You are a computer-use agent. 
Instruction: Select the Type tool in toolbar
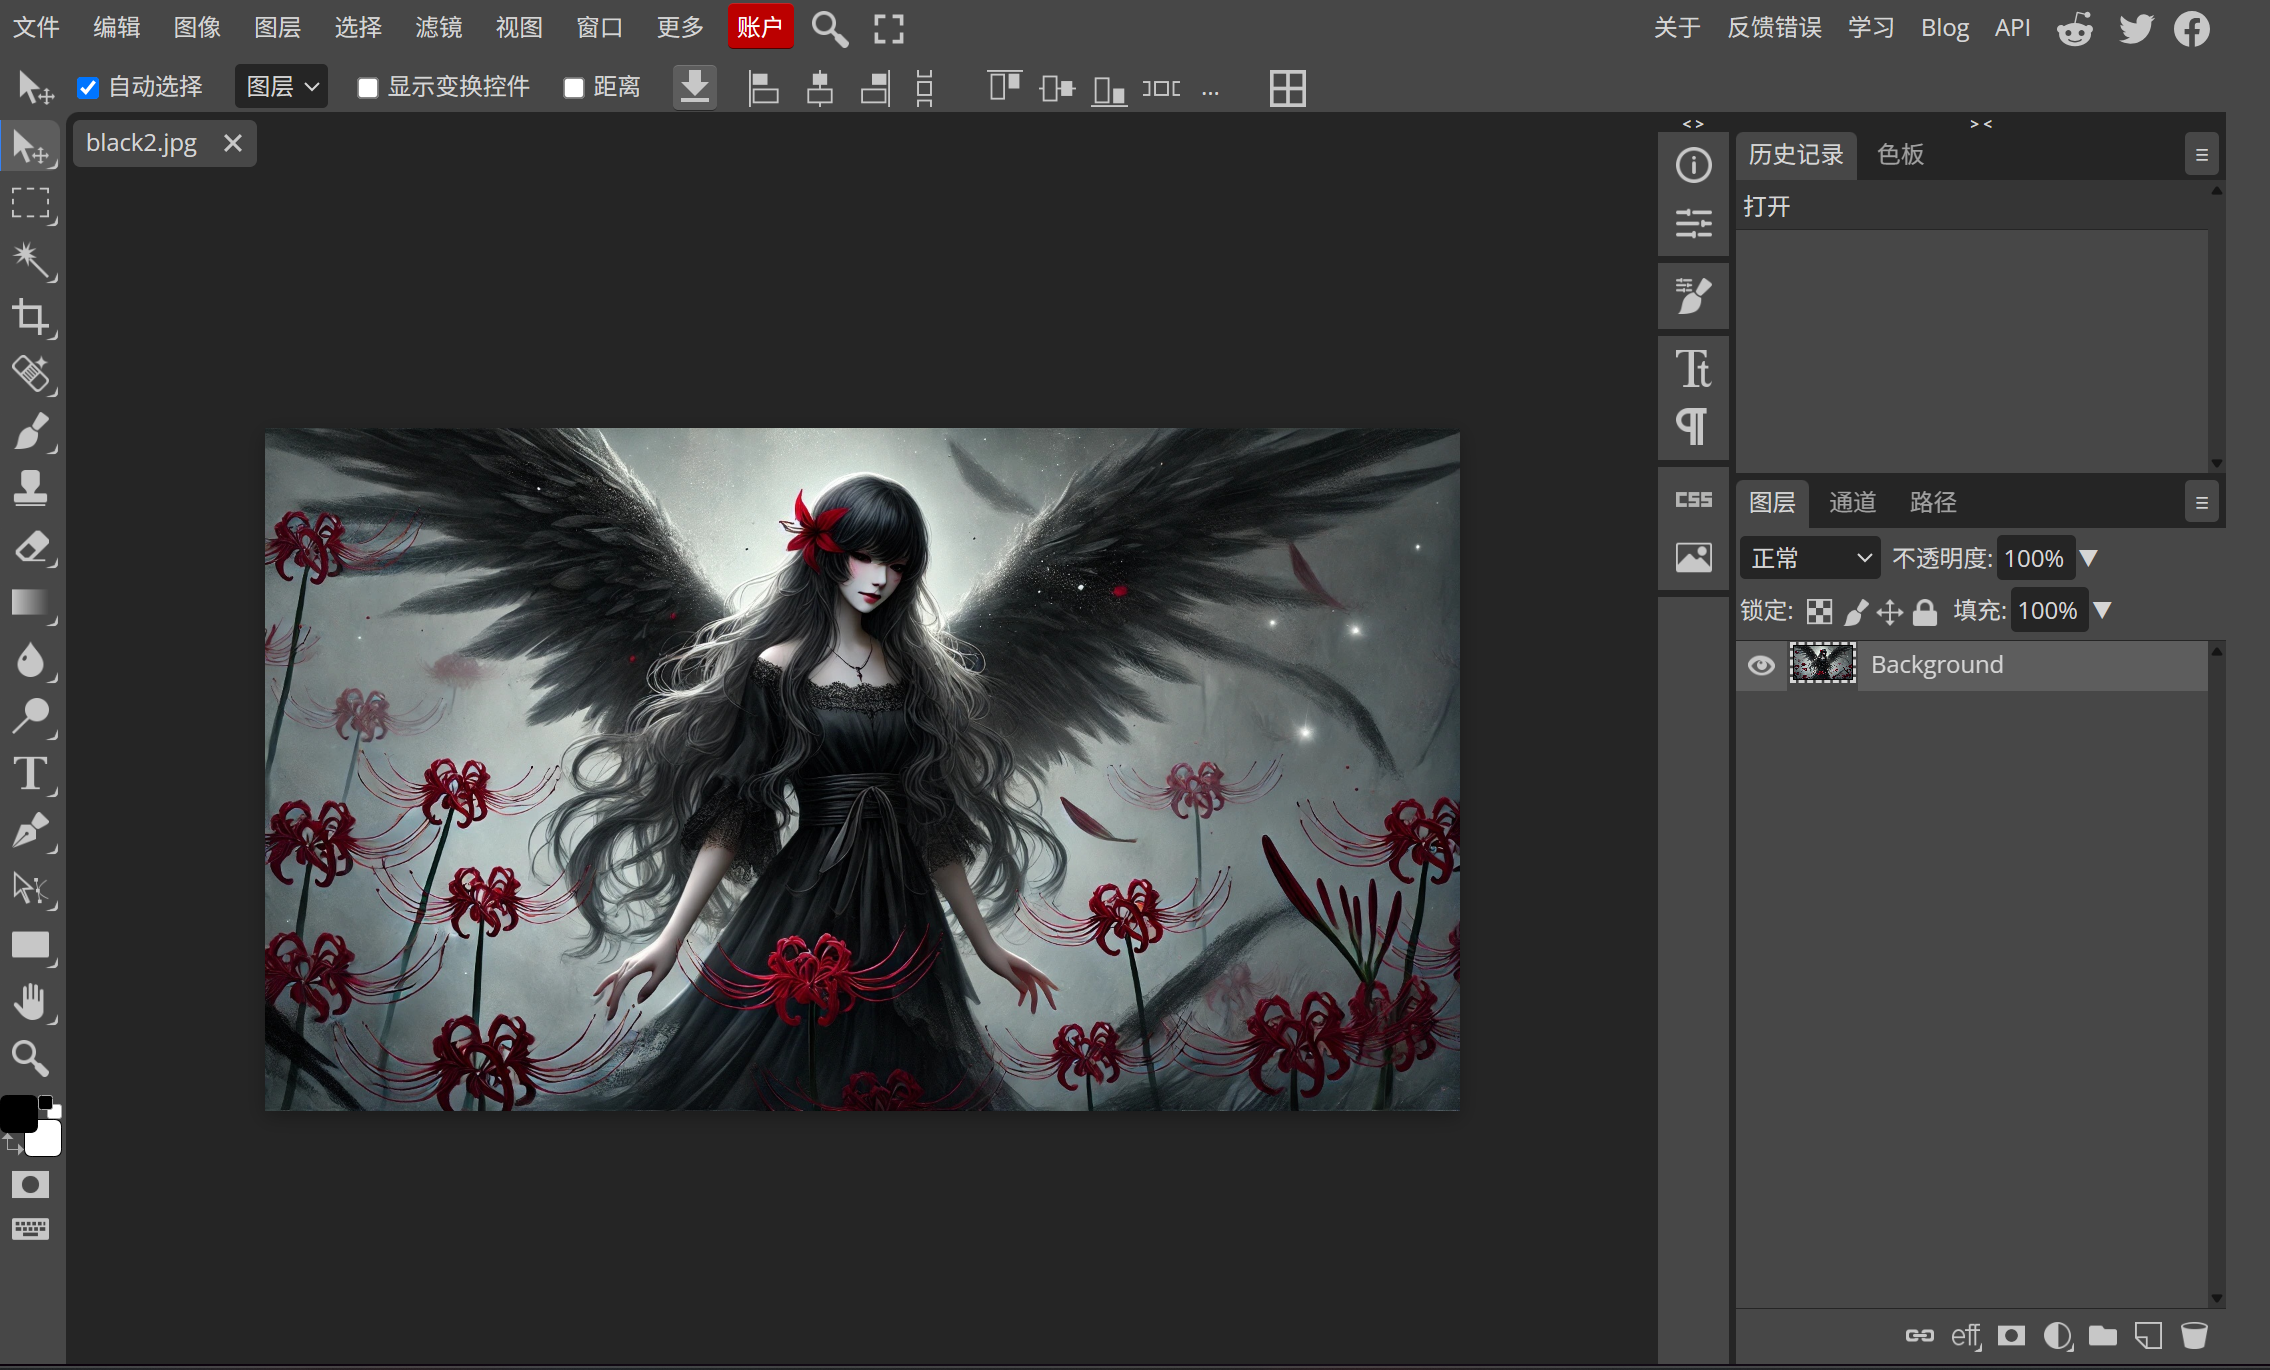tap(30, 774)
